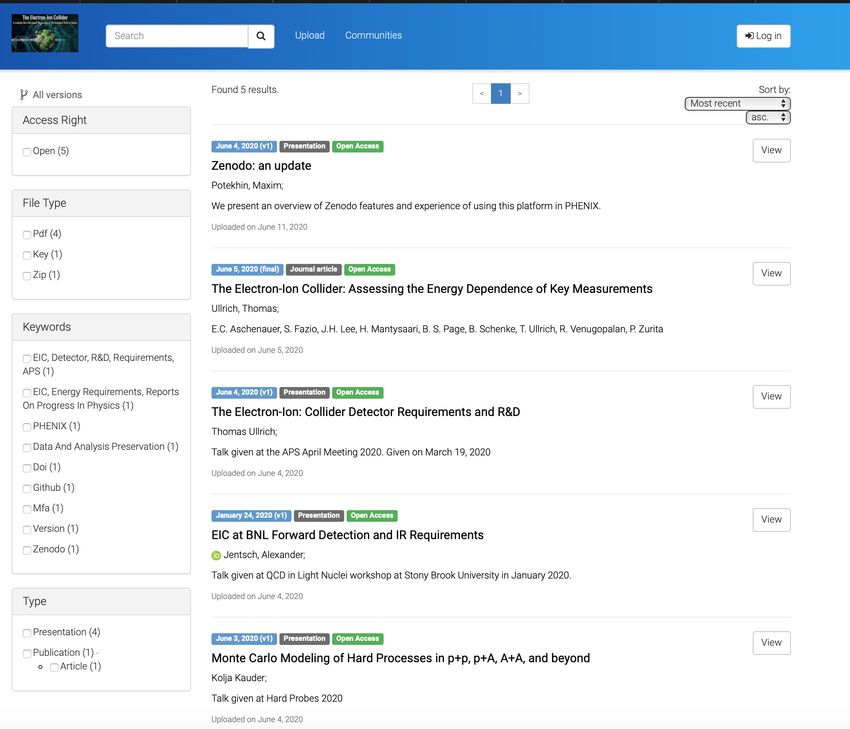Select page 1 in pagination

(501, 94)
